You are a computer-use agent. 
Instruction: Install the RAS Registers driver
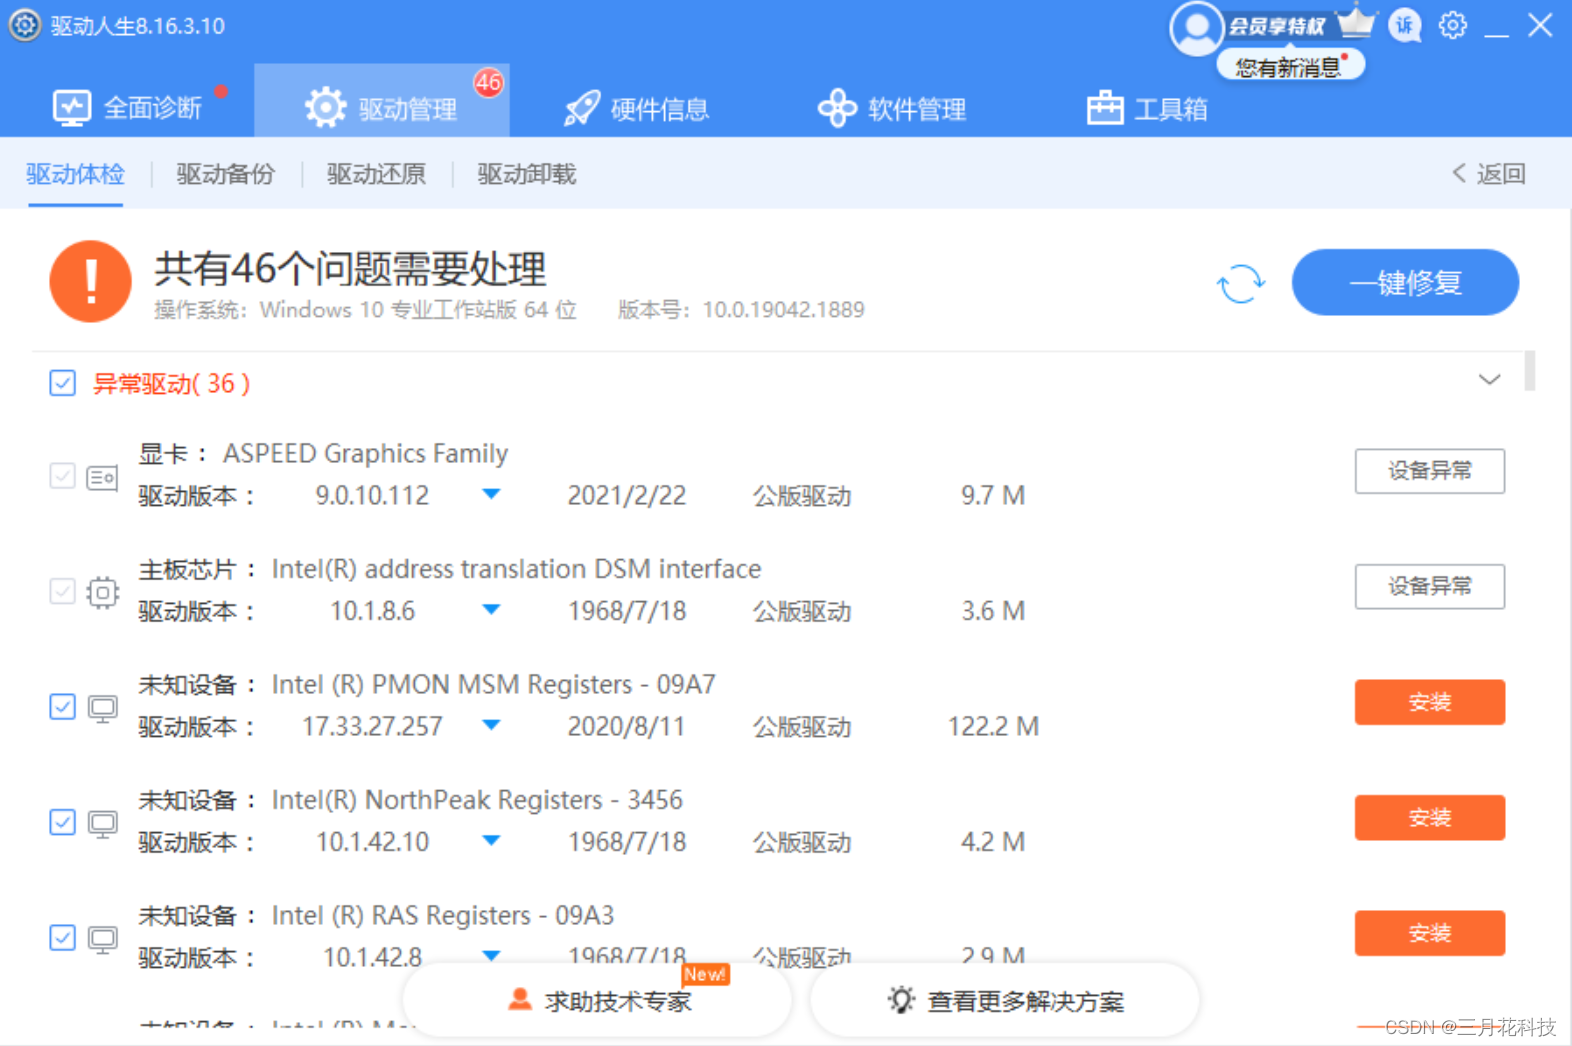coord(1430,933)
